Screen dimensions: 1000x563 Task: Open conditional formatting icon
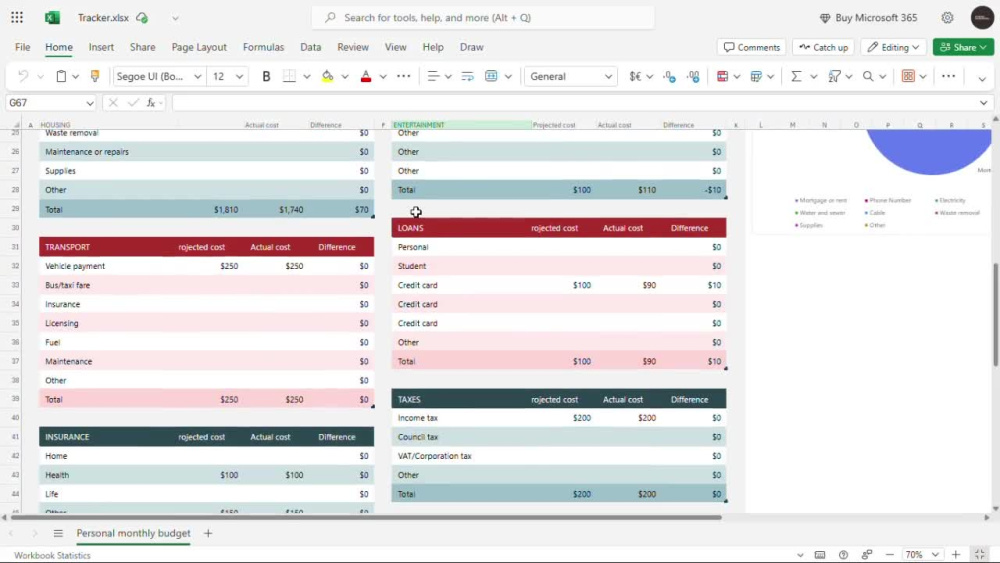[723, 77]
